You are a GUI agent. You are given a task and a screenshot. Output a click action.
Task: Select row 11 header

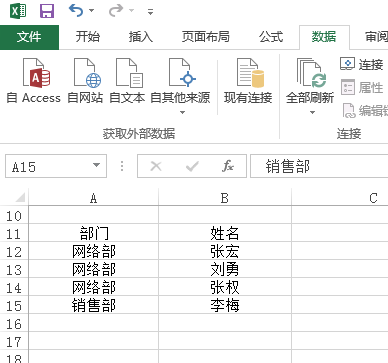click(14, 234)
